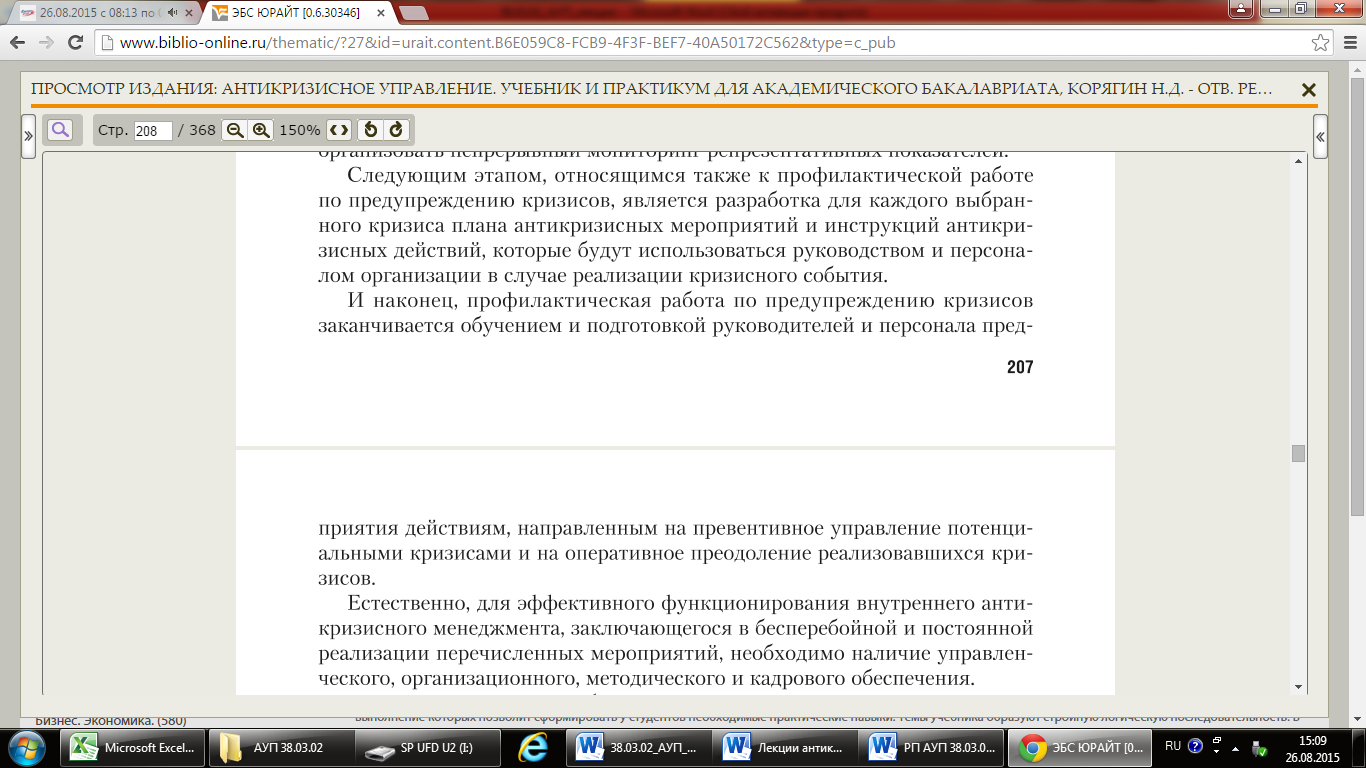
Task: Rotate the page counterclockwise
Action: pyautogui.click(x=370, y=130)
